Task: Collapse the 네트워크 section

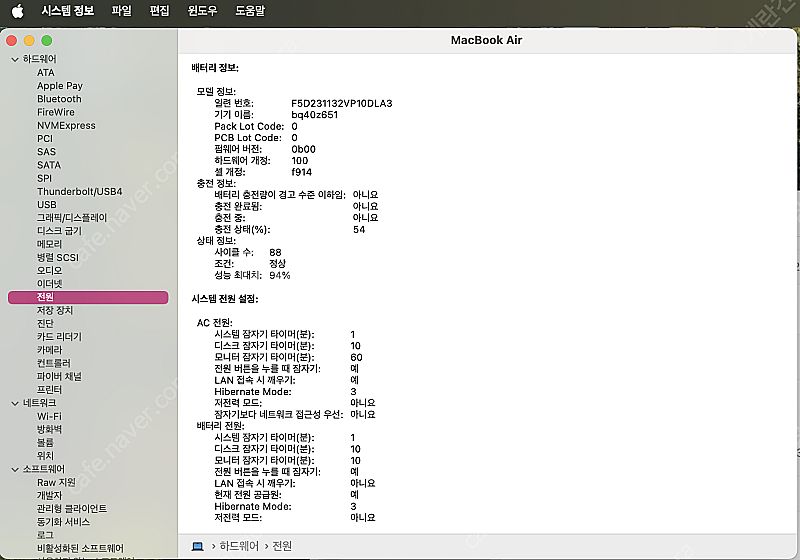Action: coord(15,403)
